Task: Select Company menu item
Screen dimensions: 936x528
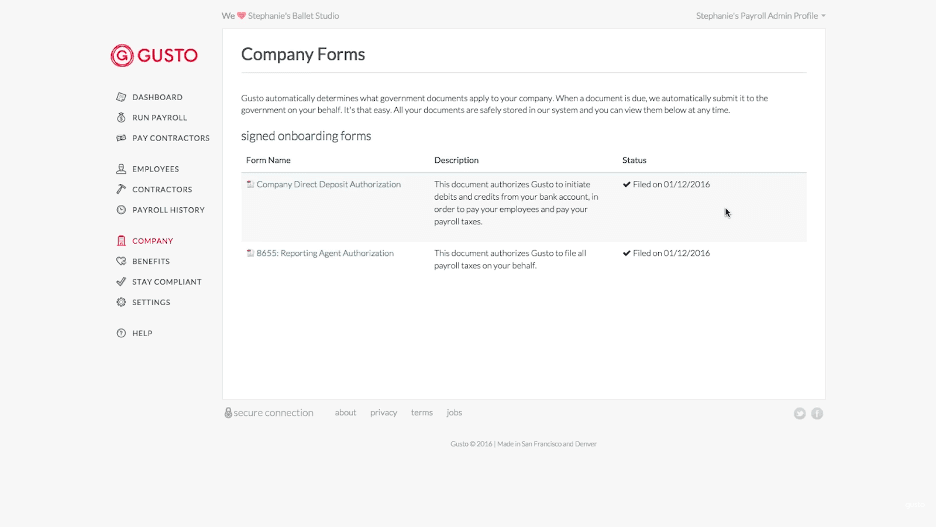Action: [152, 241]
